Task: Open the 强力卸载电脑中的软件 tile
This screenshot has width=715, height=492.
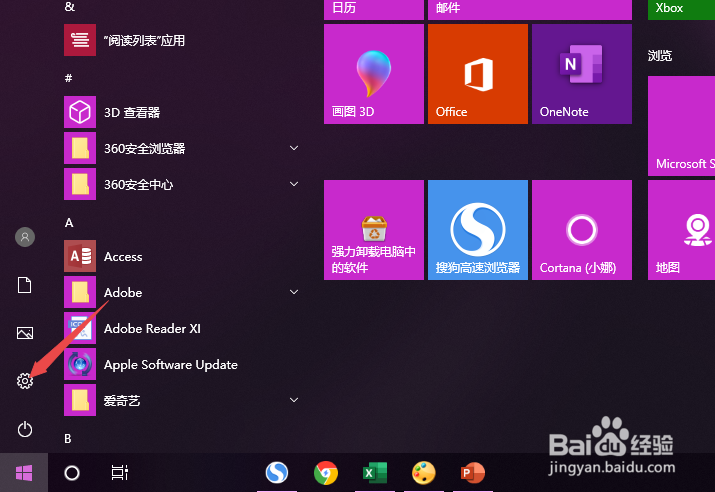Action: click(373, 230)
